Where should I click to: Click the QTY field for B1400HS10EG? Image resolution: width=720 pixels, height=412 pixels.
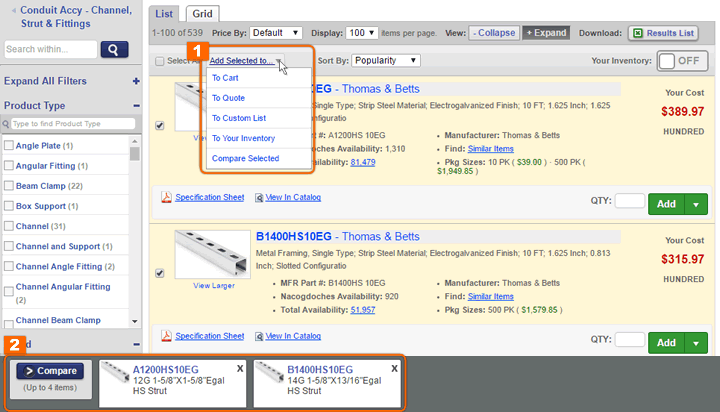[x=630, y=339]
